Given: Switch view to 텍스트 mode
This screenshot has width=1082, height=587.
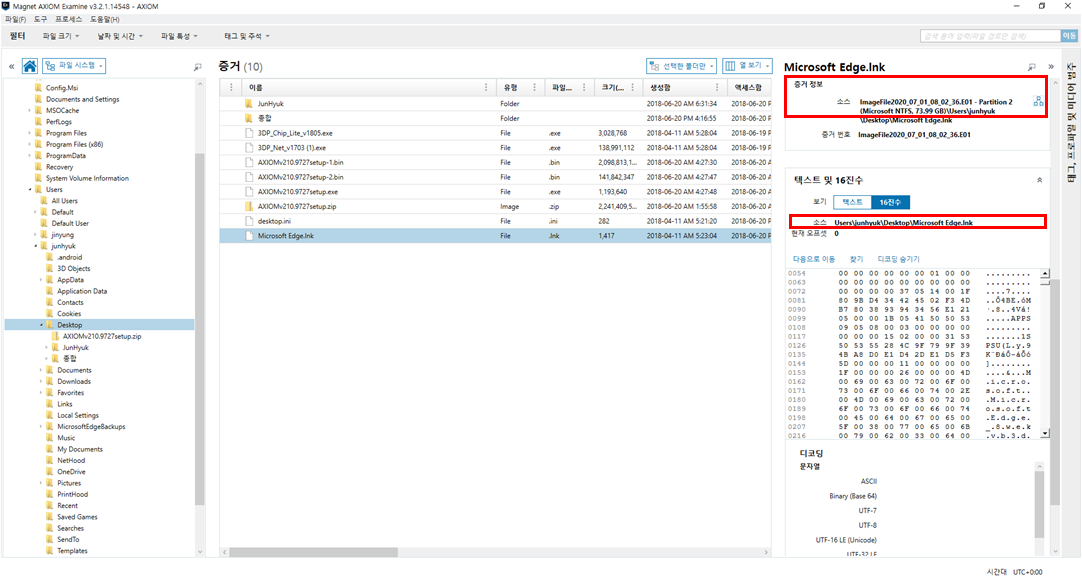Looking at the screenshot, I should pyautogui.click(x=852, y=202).
